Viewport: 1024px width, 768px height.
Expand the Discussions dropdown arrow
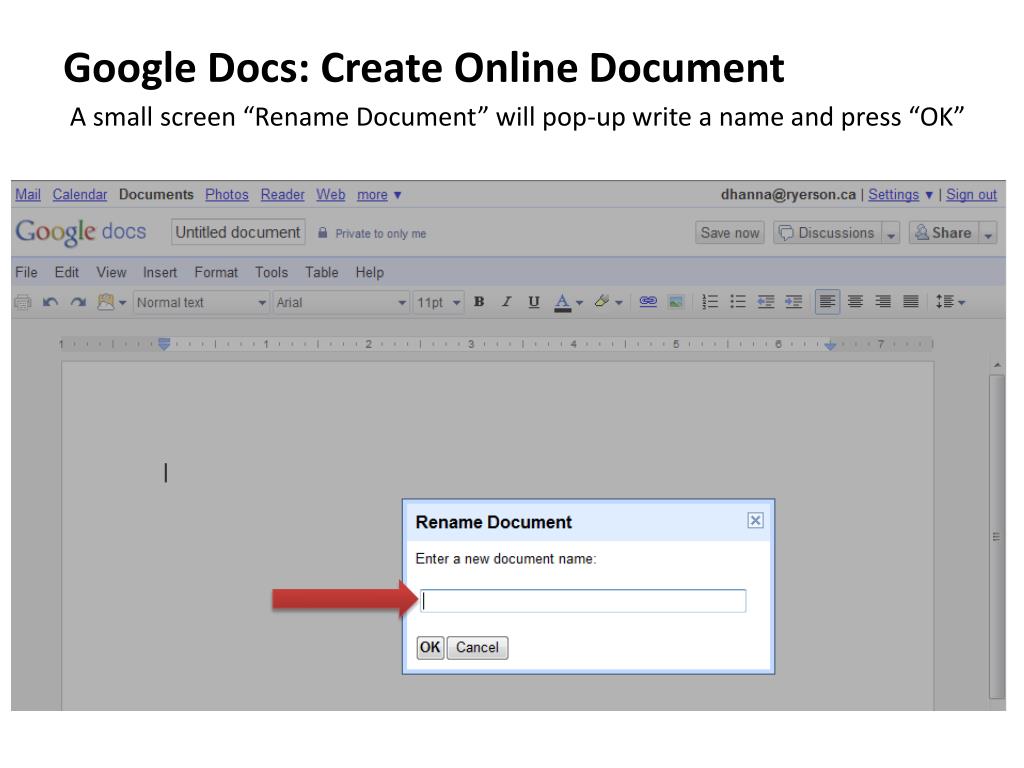pyautogui.click(x=891, y=234)
